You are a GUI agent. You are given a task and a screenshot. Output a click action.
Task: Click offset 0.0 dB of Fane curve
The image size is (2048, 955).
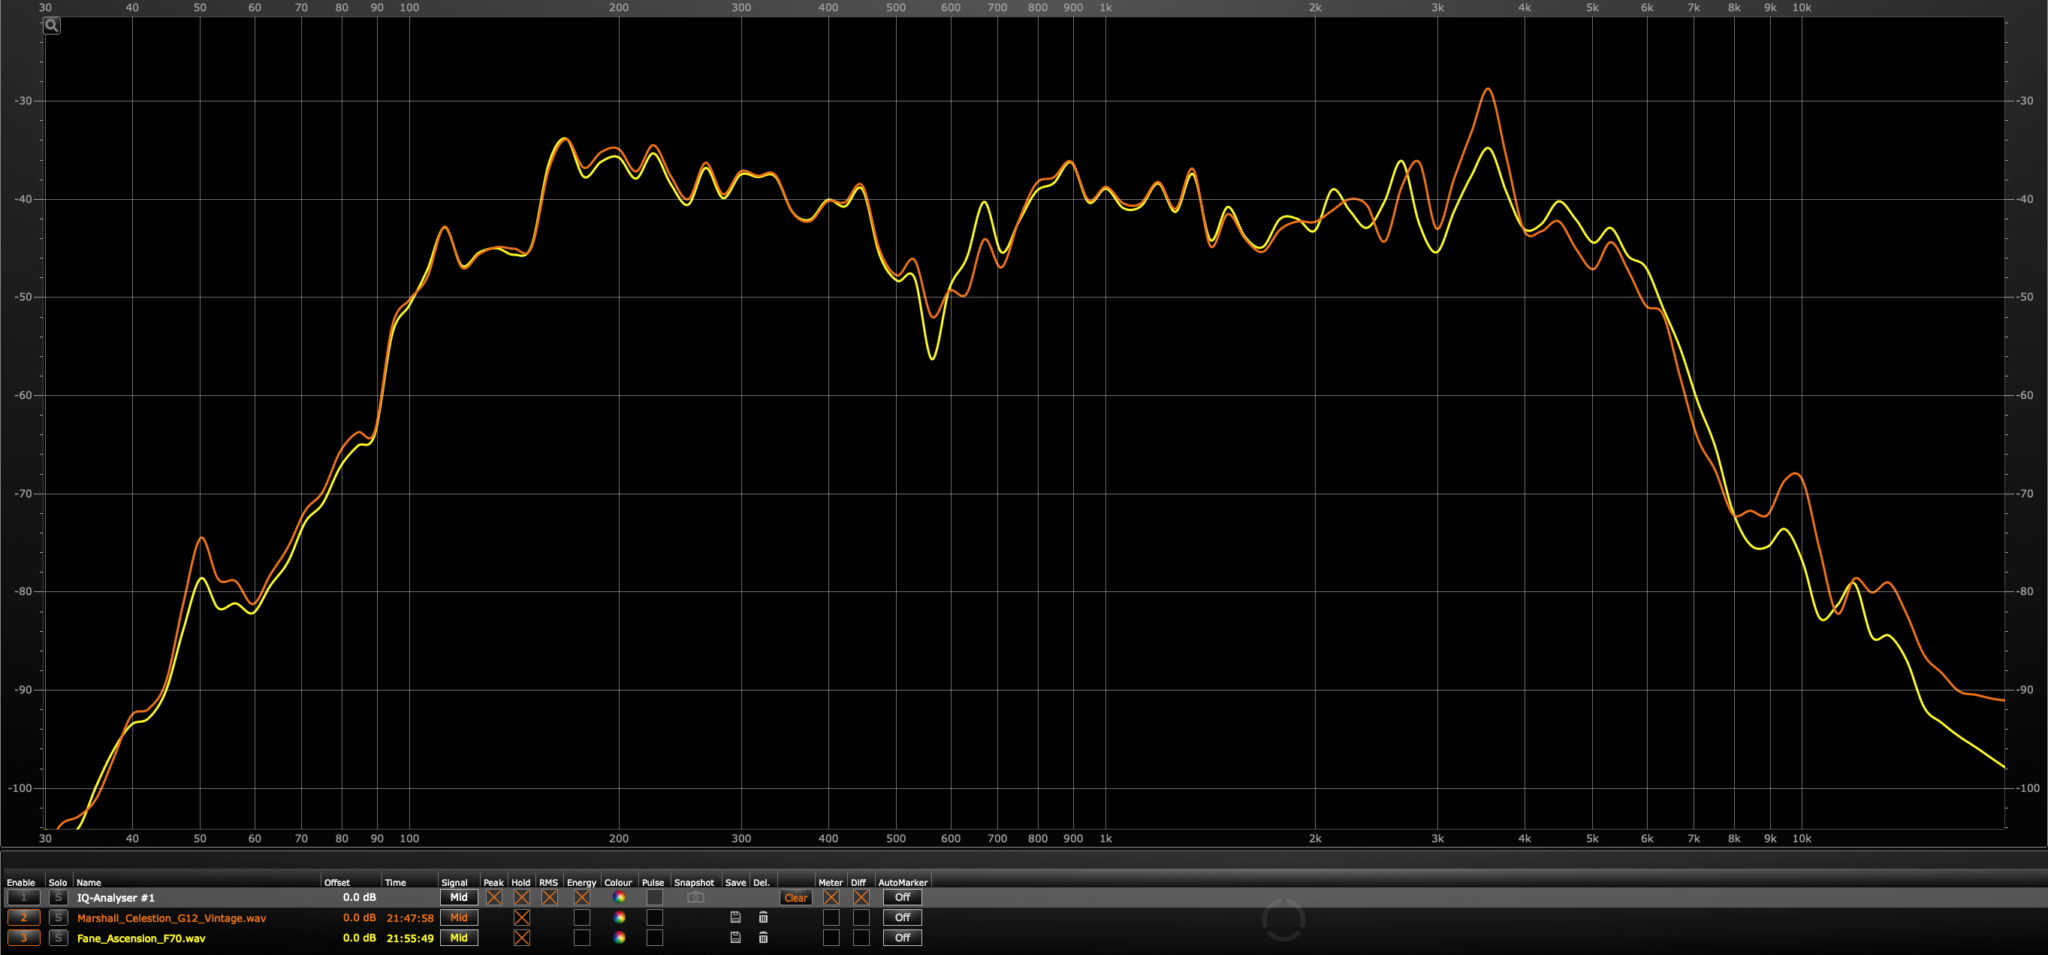pos(359,937)
